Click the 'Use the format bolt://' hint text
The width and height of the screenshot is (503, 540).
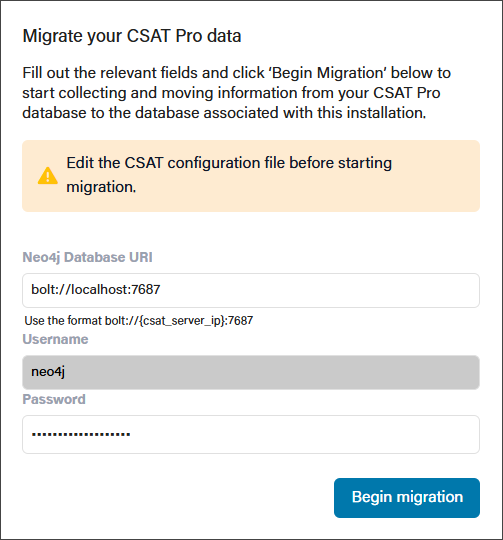click(x=139, y=321)
